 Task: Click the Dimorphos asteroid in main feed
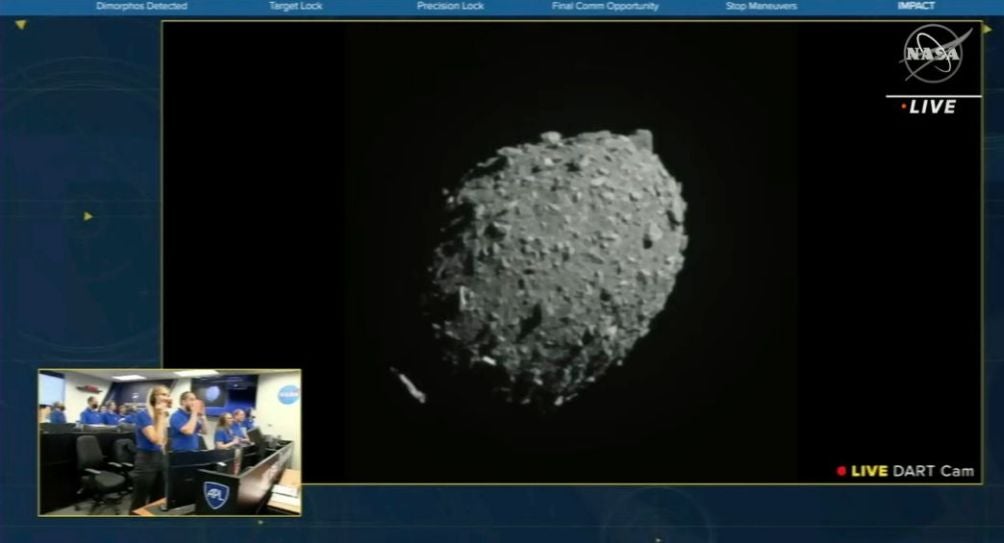pos(560,265)
